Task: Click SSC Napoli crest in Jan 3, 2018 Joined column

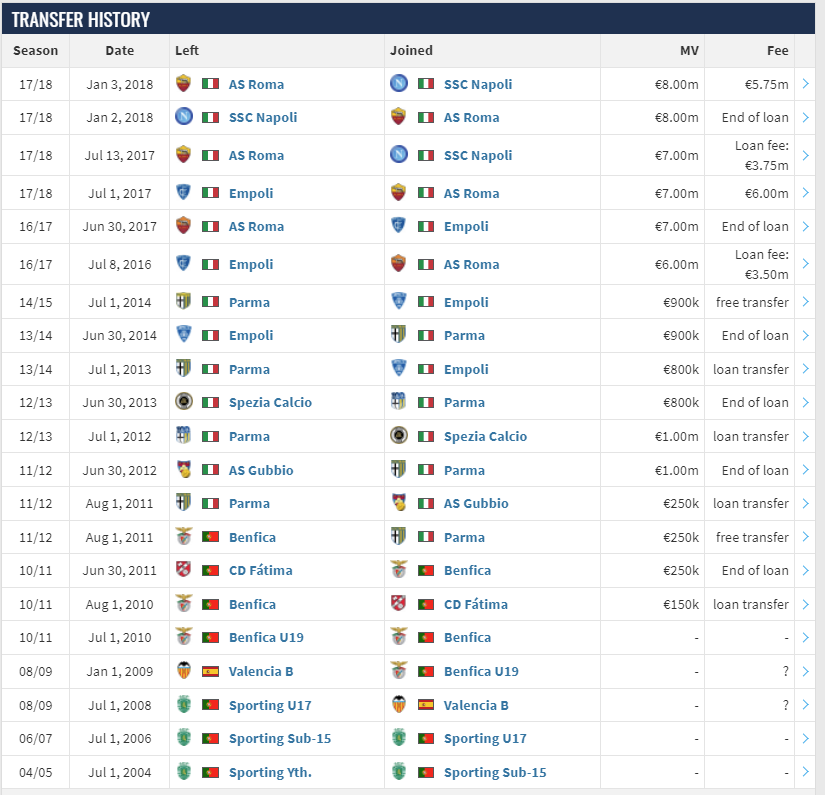Action: [x=398, y=84]
